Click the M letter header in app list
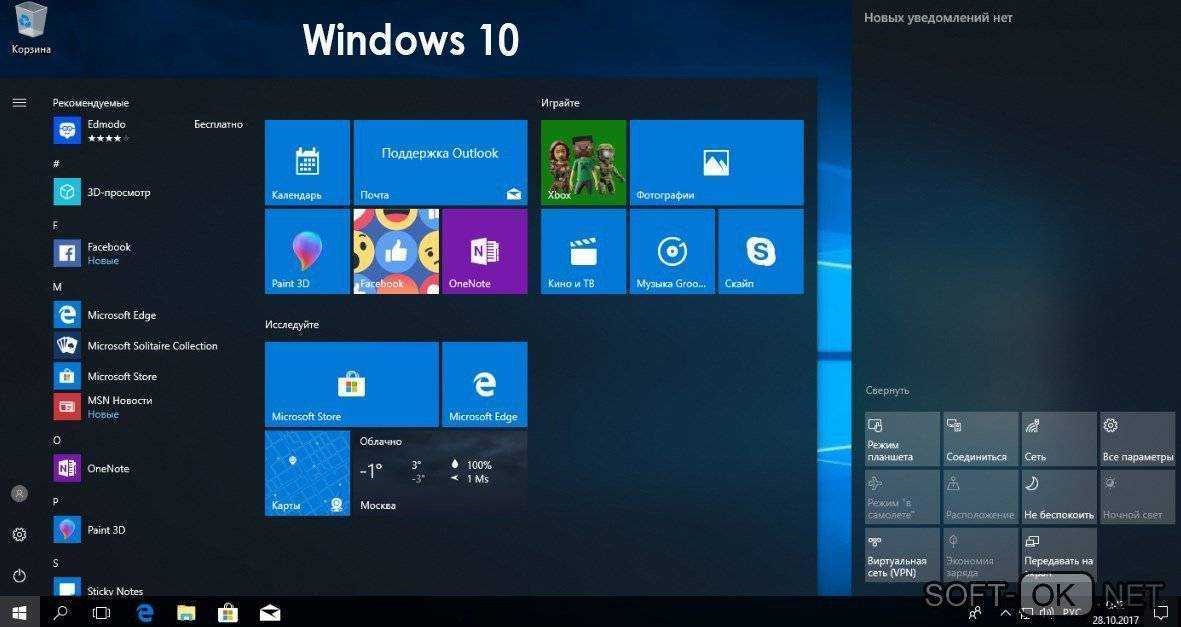The image size is (1181, 627). pyautogui.click(x=57, y=287)
